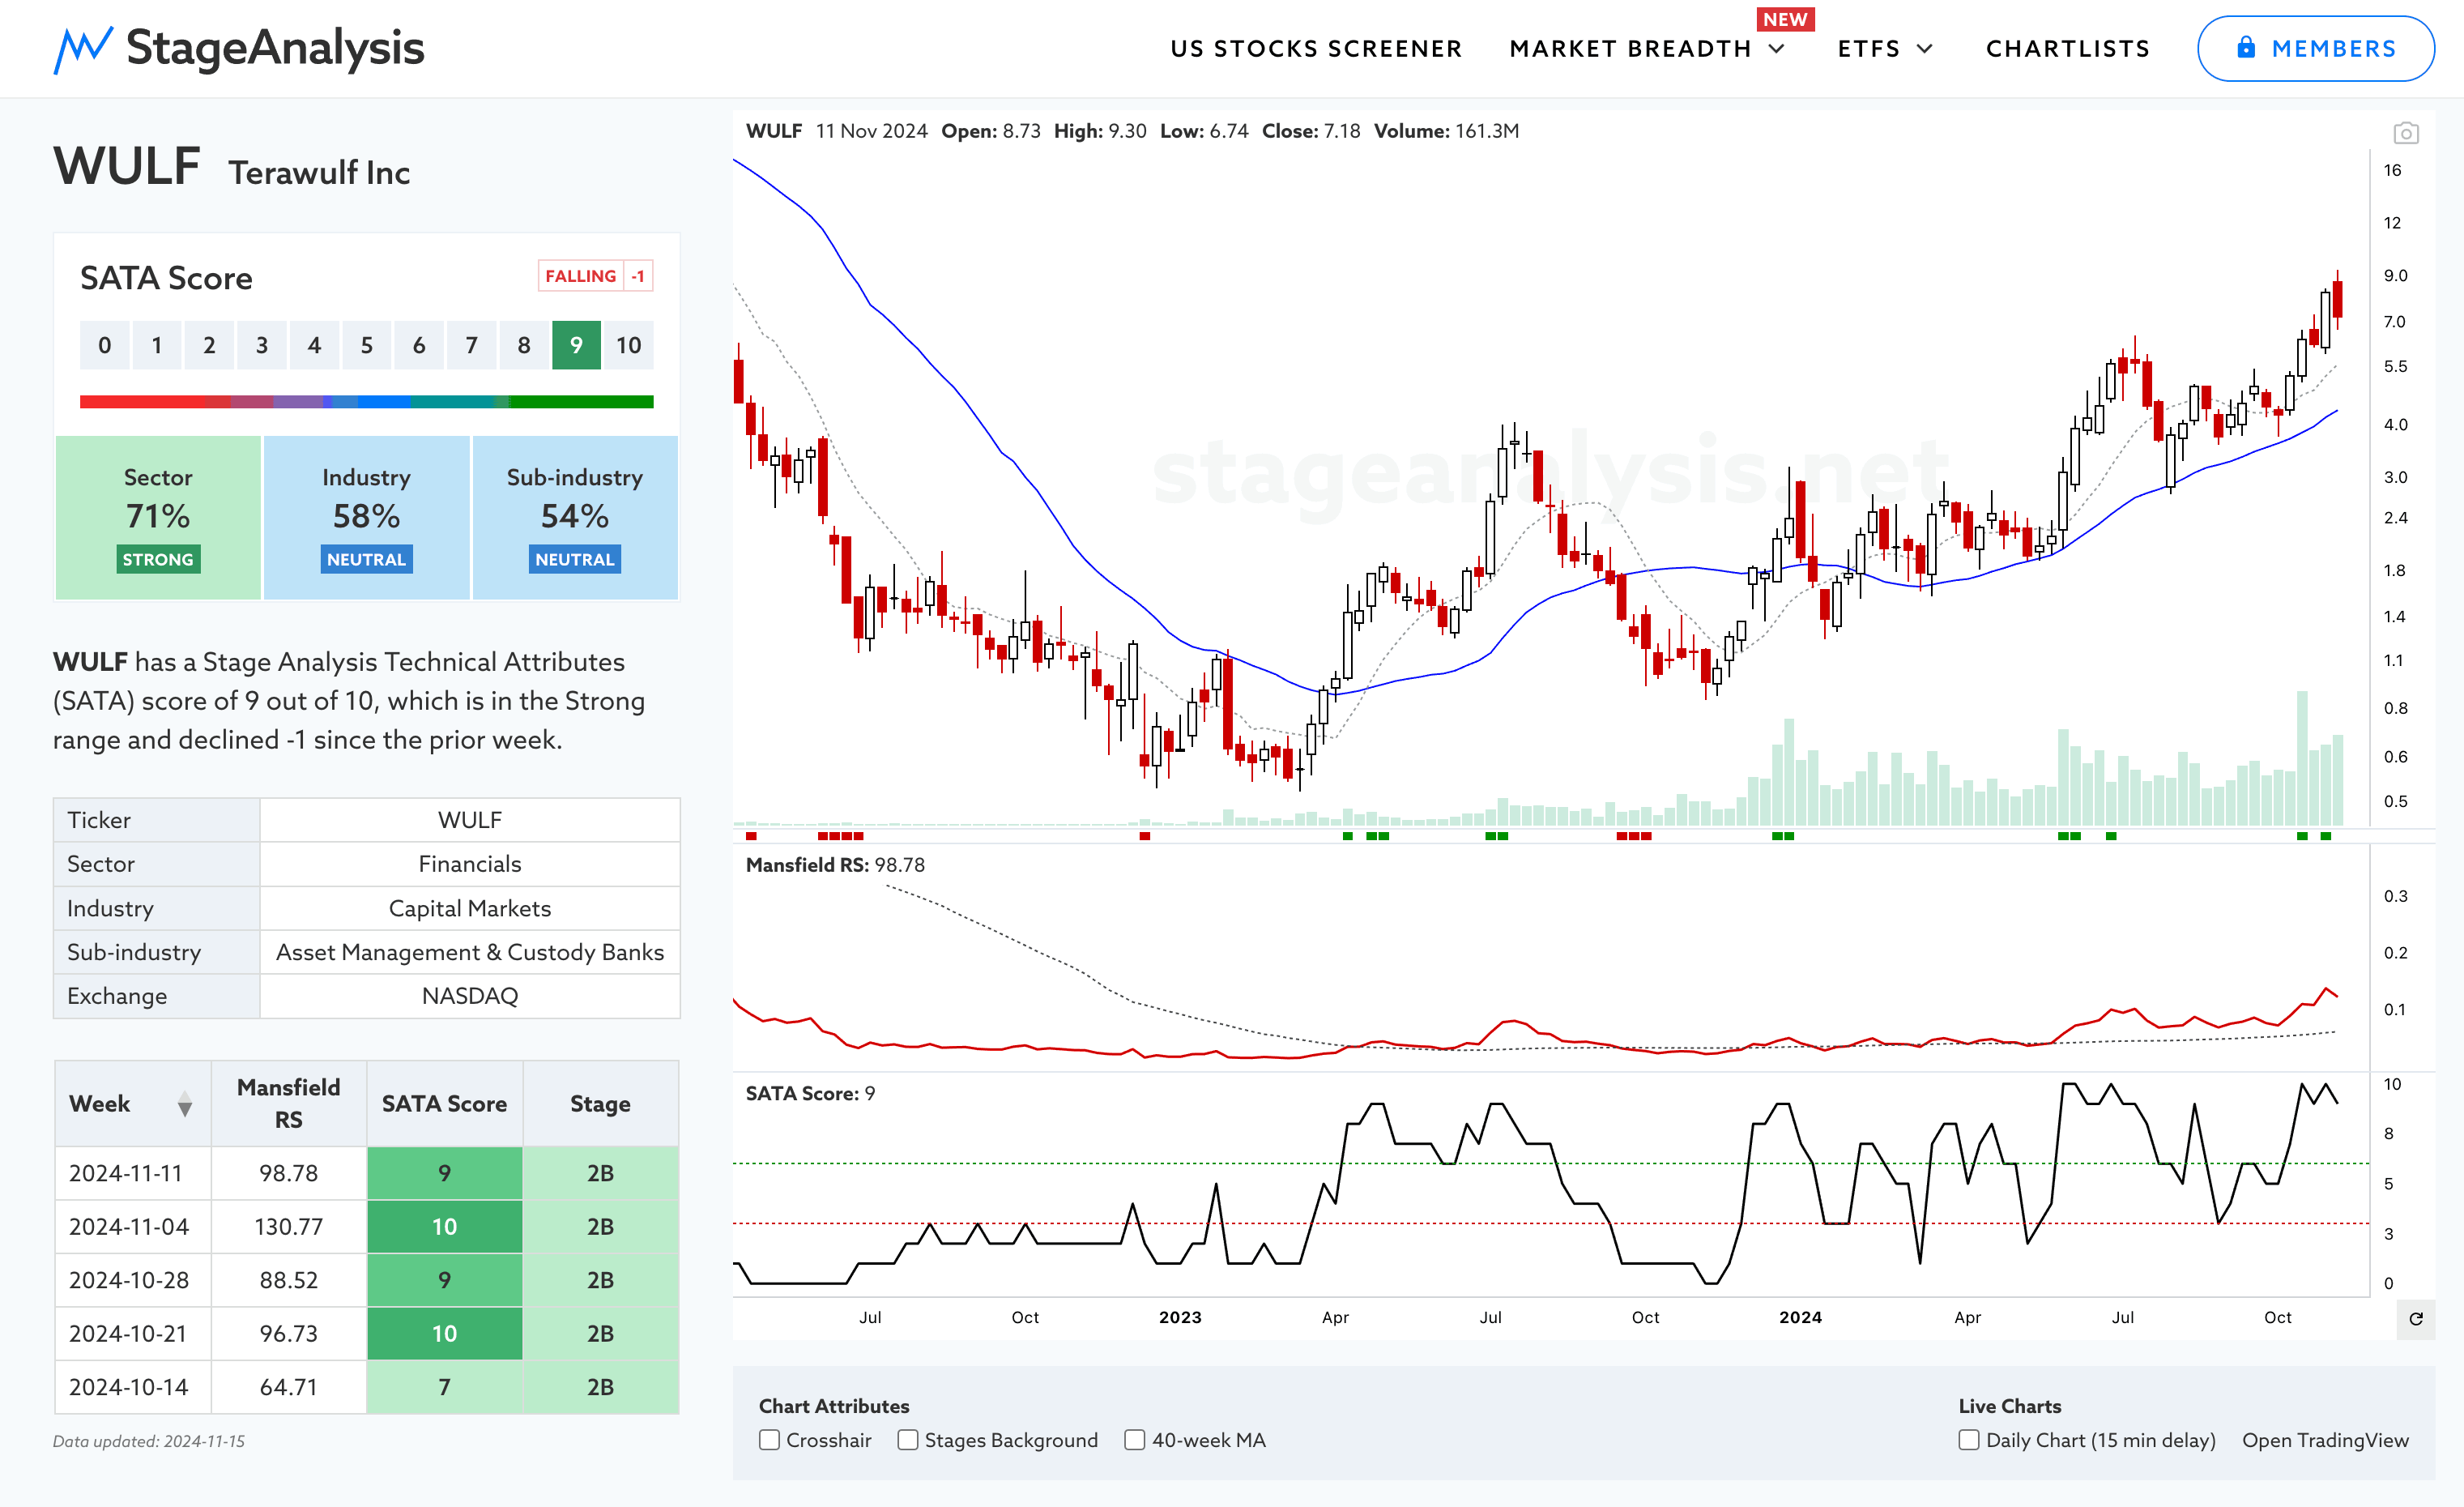Click the Data updated 2024-11-15 note
This screenshot has width=2464, height=1507.
pyautogui.click(x=148, y=1441)
